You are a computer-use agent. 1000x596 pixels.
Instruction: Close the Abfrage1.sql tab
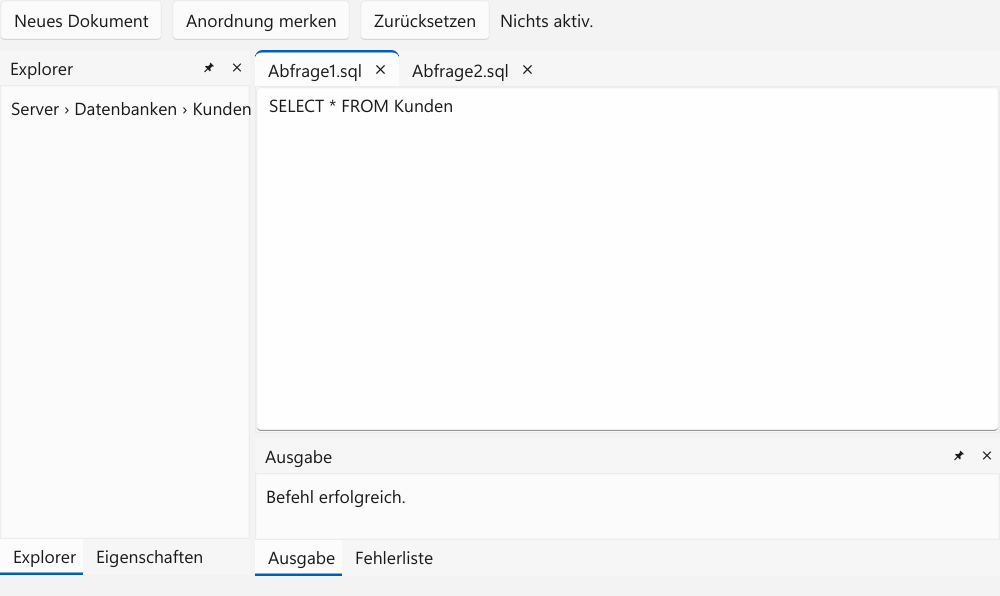381,70
